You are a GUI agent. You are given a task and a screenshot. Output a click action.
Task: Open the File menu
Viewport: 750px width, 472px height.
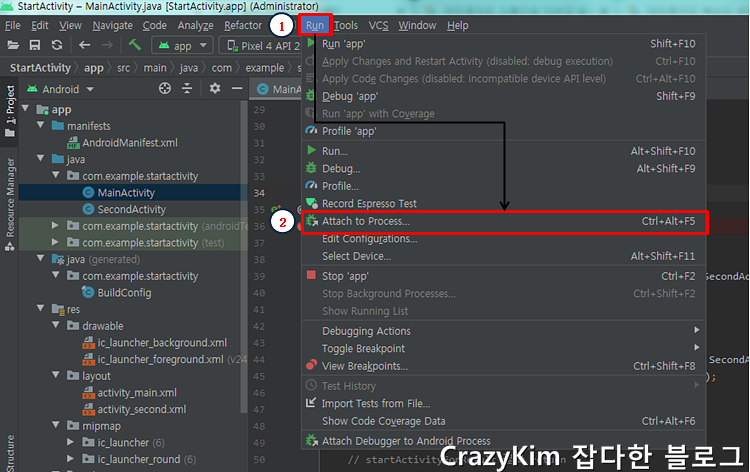point(13,25)
